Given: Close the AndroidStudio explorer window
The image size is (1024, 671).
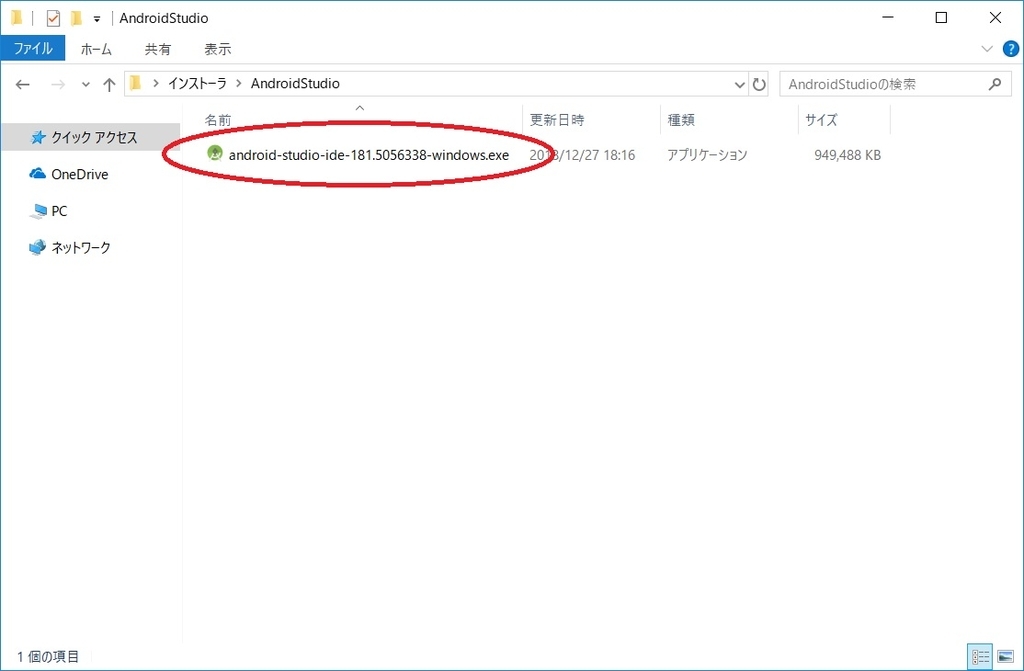Looking at the screenshot, I should point(995,18).
